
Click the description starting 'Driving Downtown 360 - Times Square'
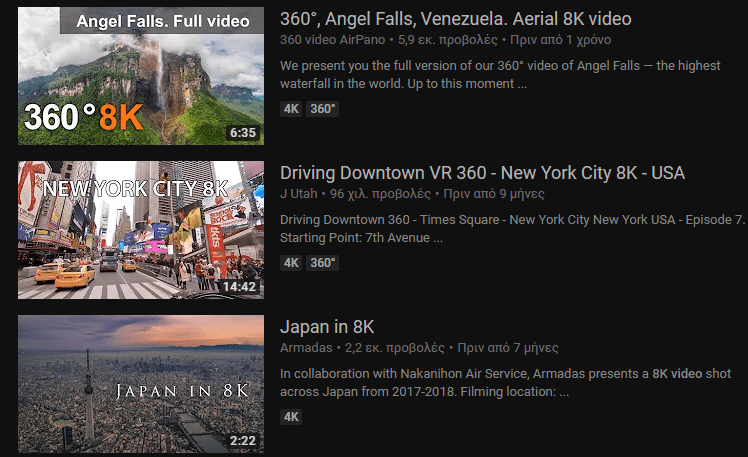tap(512, 229)
